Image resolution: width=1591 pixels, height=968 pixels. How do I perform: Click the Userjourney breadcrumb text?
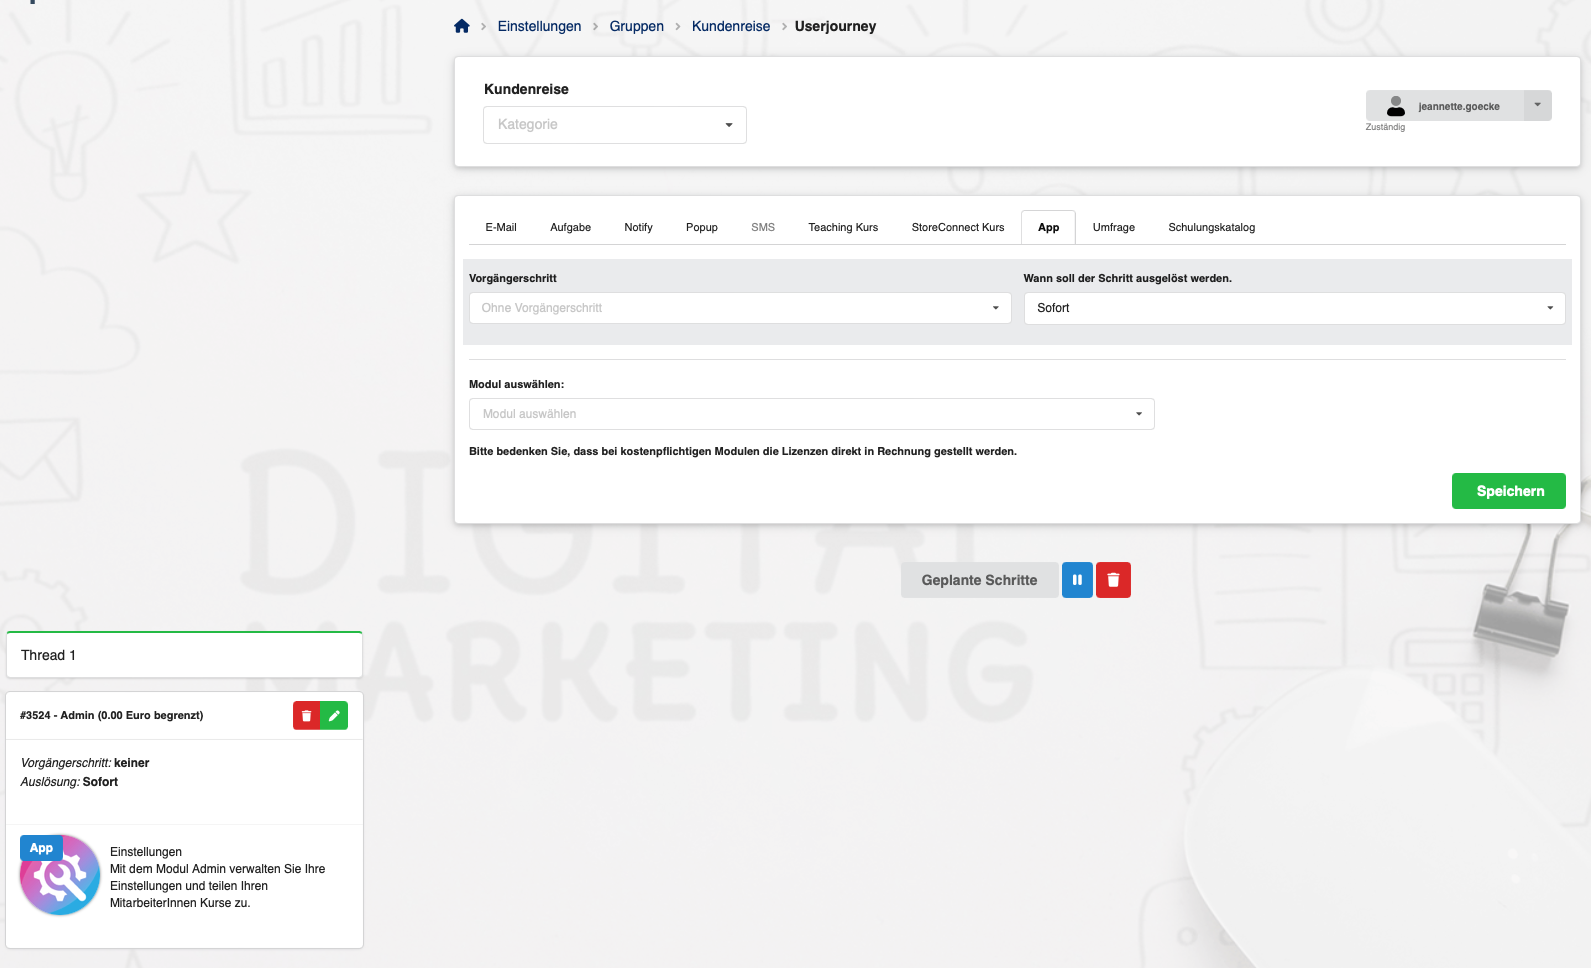click(x=835, y=26)
